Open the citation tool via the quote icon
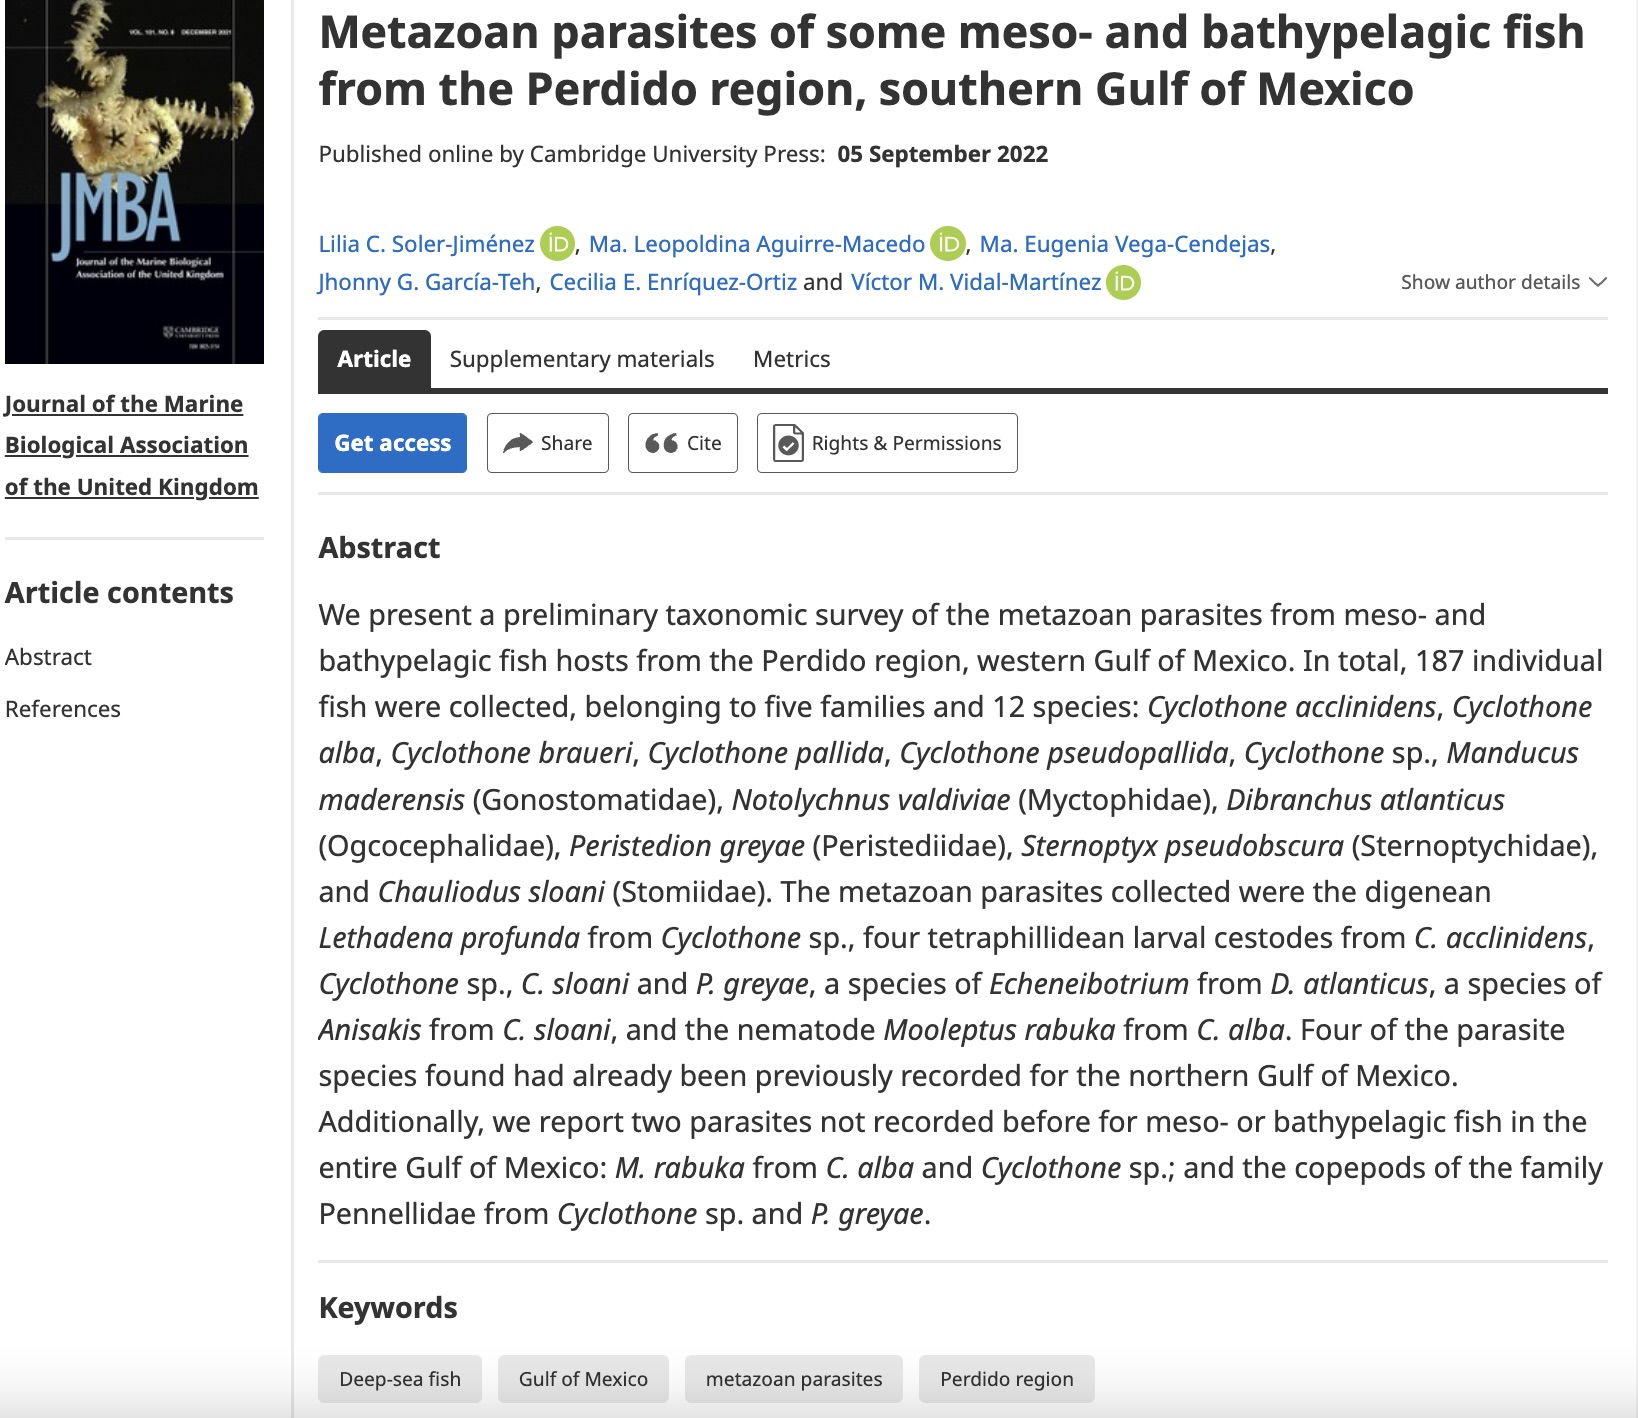1638x1418 pixels. click(x=662, y=443)
